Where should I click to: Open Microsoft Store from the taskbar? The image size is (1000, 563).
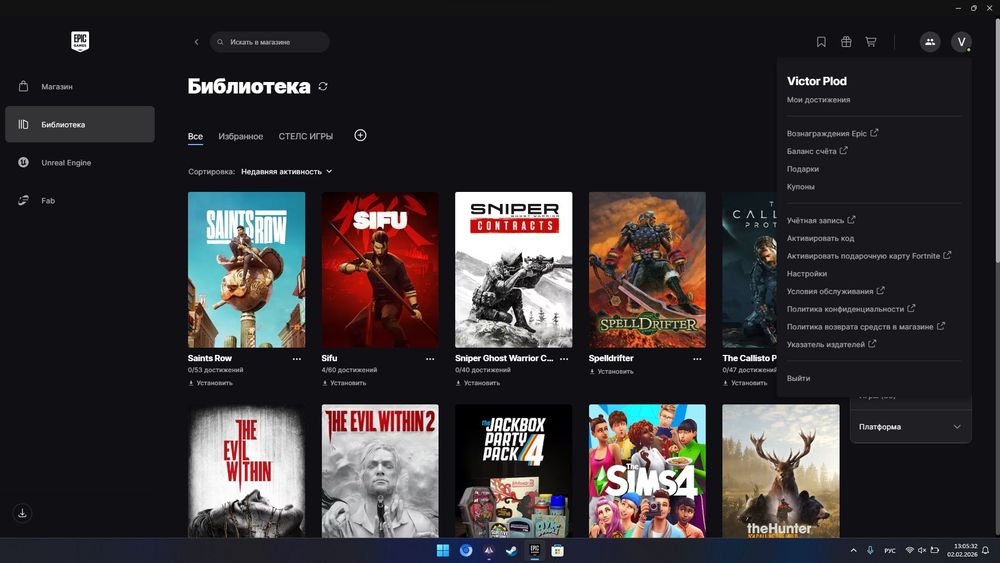point(557,550)
